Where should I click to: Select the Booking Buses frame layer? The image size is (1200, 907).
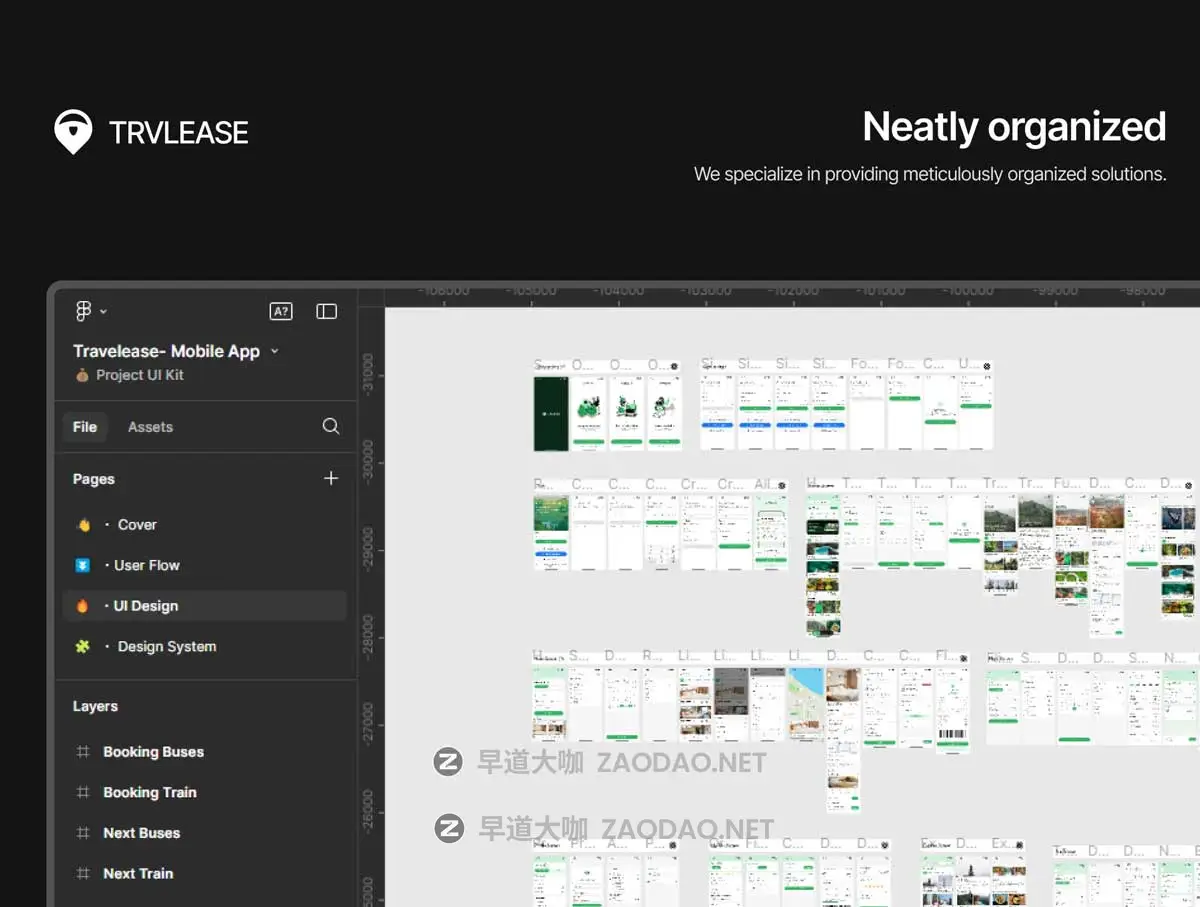click(x=153, y=752)
